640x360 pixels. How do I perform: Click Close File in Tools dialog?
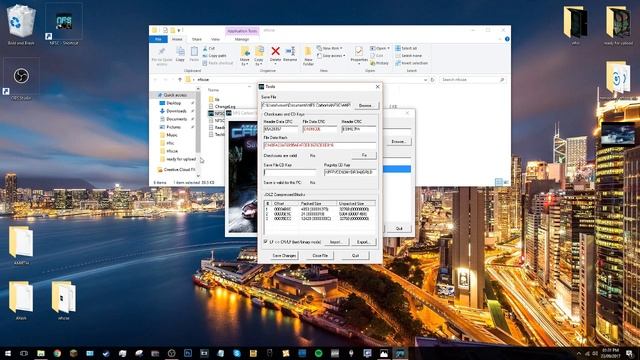coord(320,256)
